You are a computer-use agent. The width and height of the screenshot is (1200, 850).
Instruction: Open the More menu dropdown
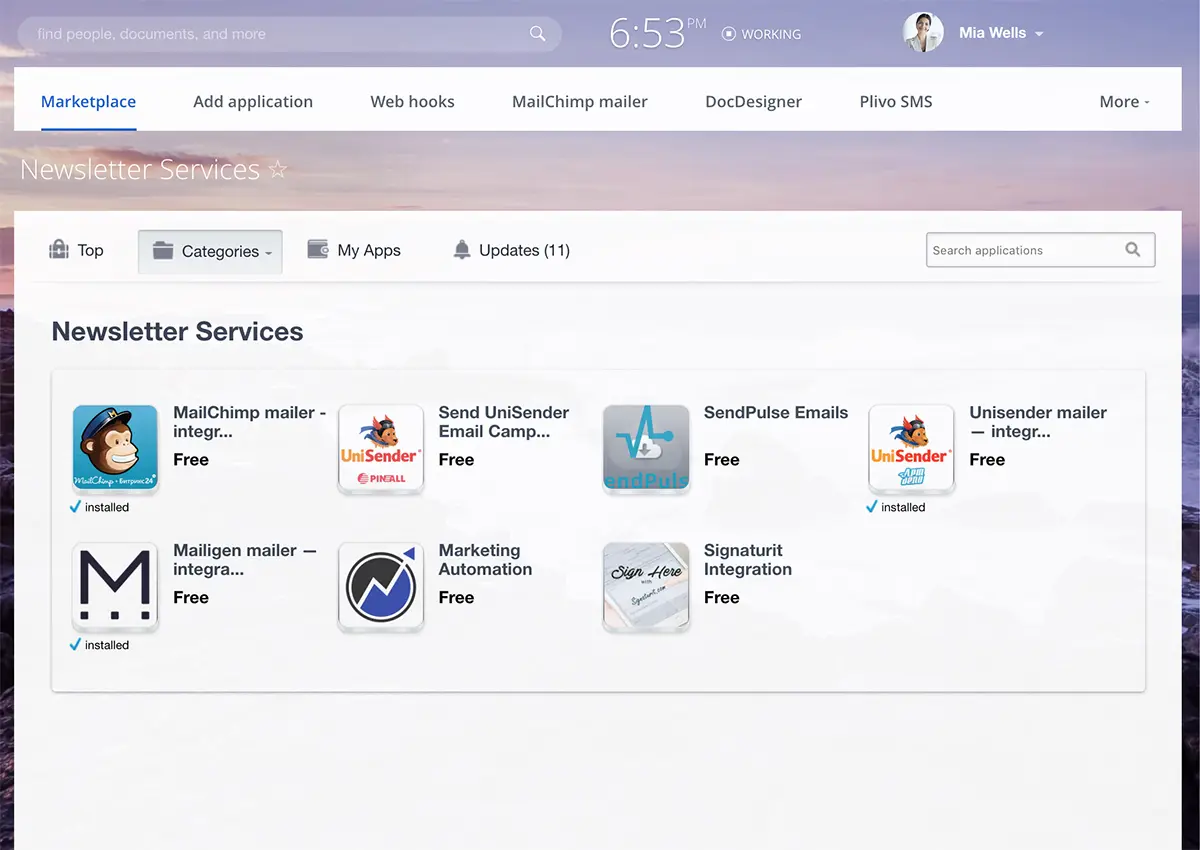pyautogui.click(x=1124, y=102)
